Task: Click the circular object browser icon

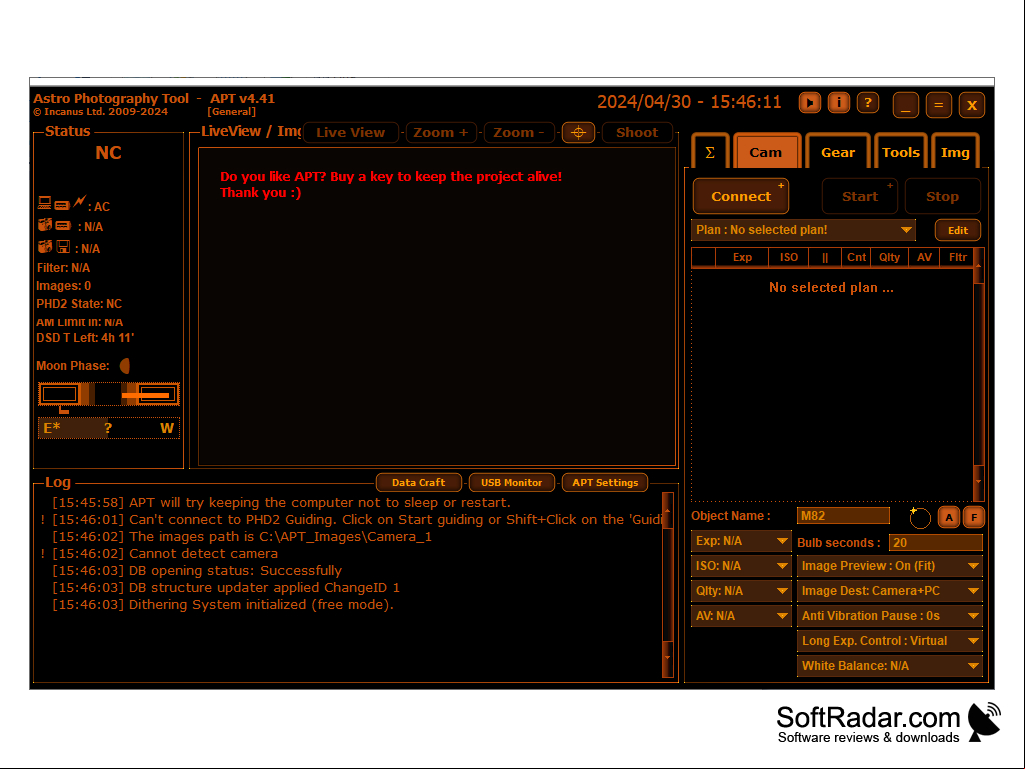Action: point(919,517)
